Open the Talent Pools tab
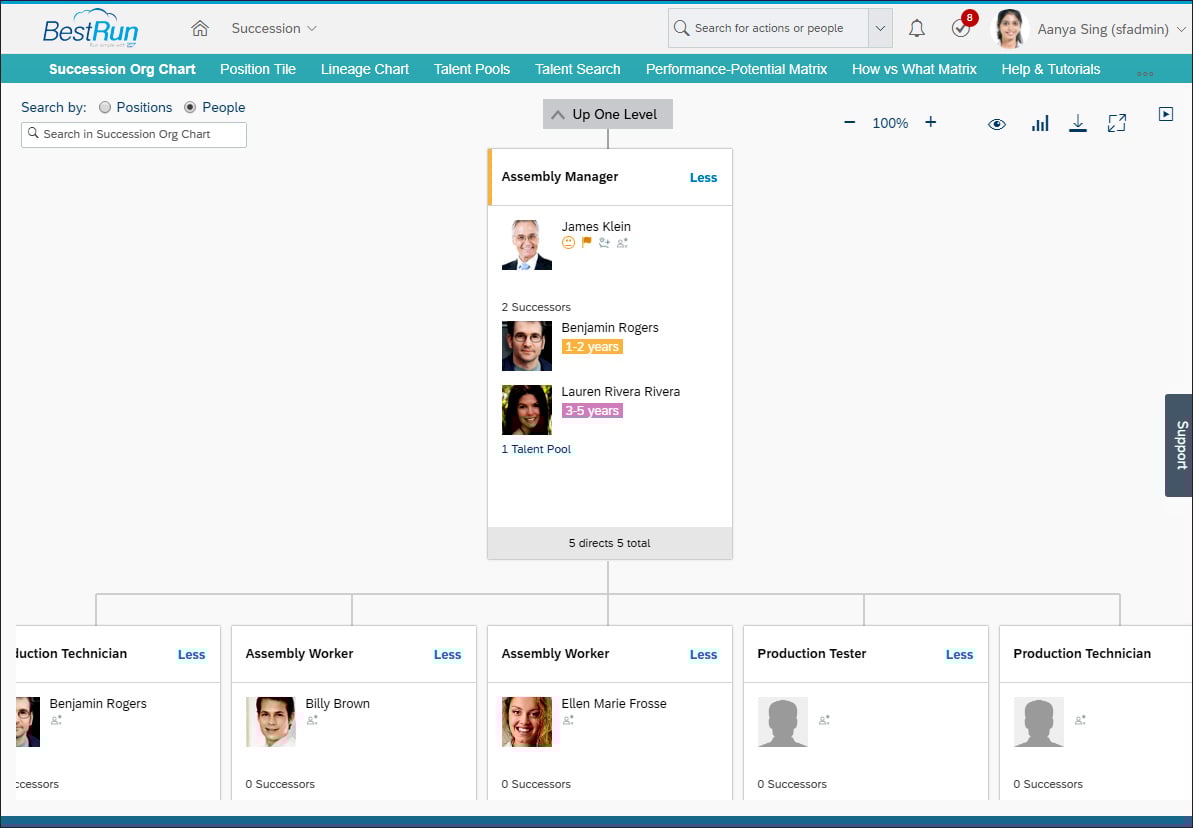The image size is (1193, 828). click(471, 69)
